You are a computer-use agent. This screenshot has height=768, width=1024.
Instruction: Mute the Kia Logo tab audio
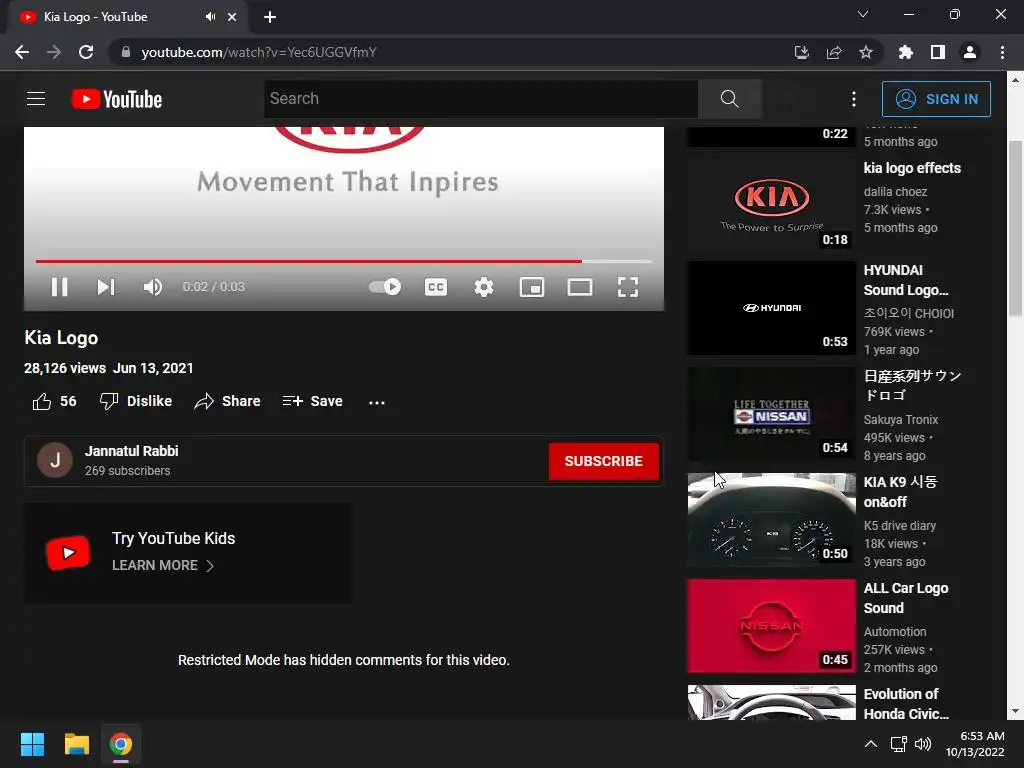pyautogui.click(x=210, y=17)
